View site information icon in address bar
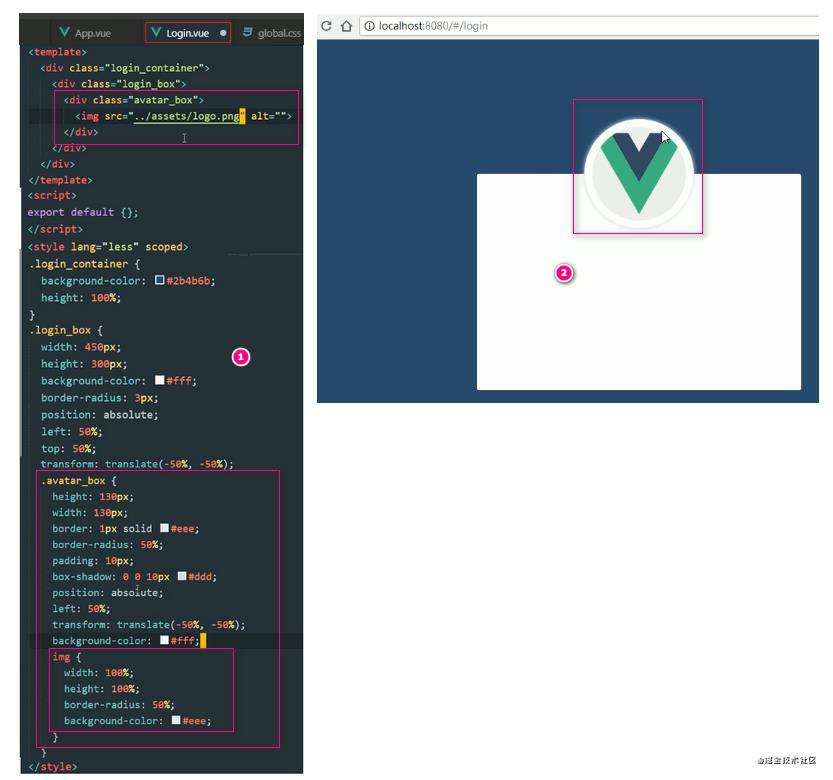 (x=369, y=26)
